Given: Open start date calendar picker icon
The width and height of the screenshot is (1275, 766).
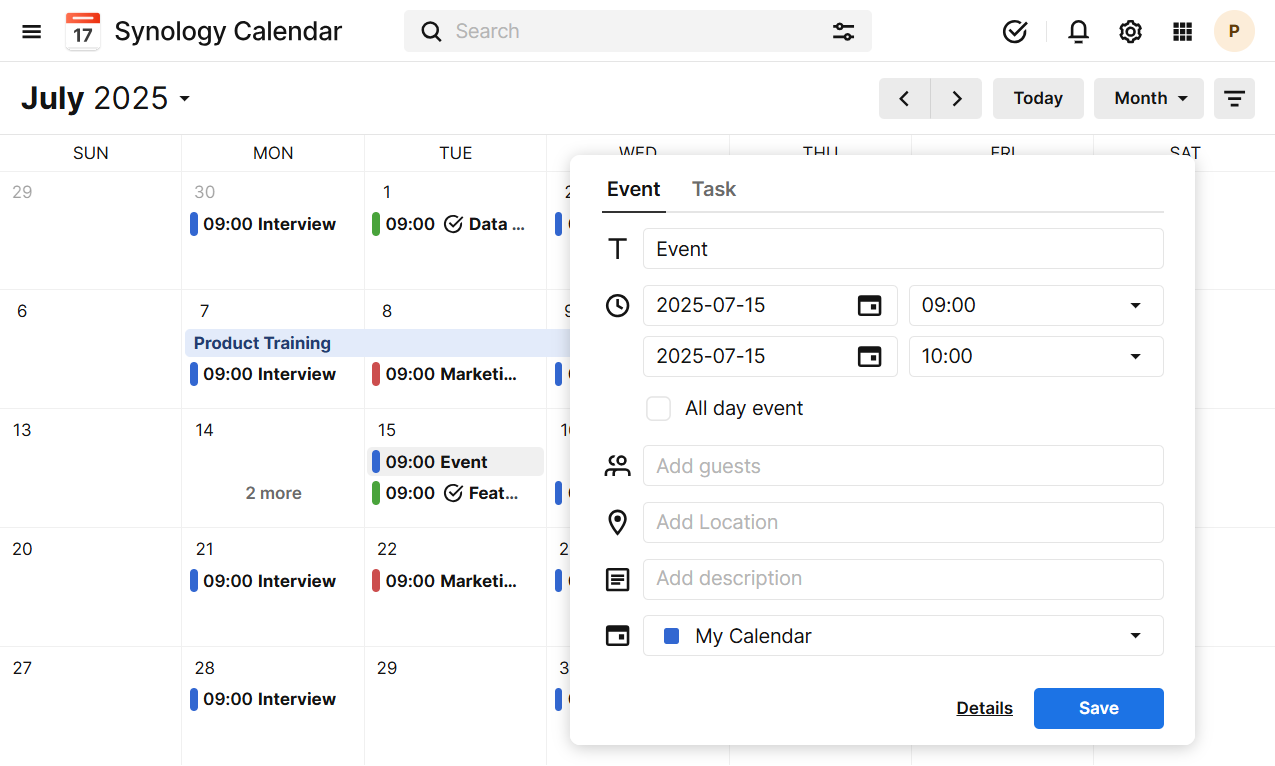Looking at the screenshot, I should 870,306.
